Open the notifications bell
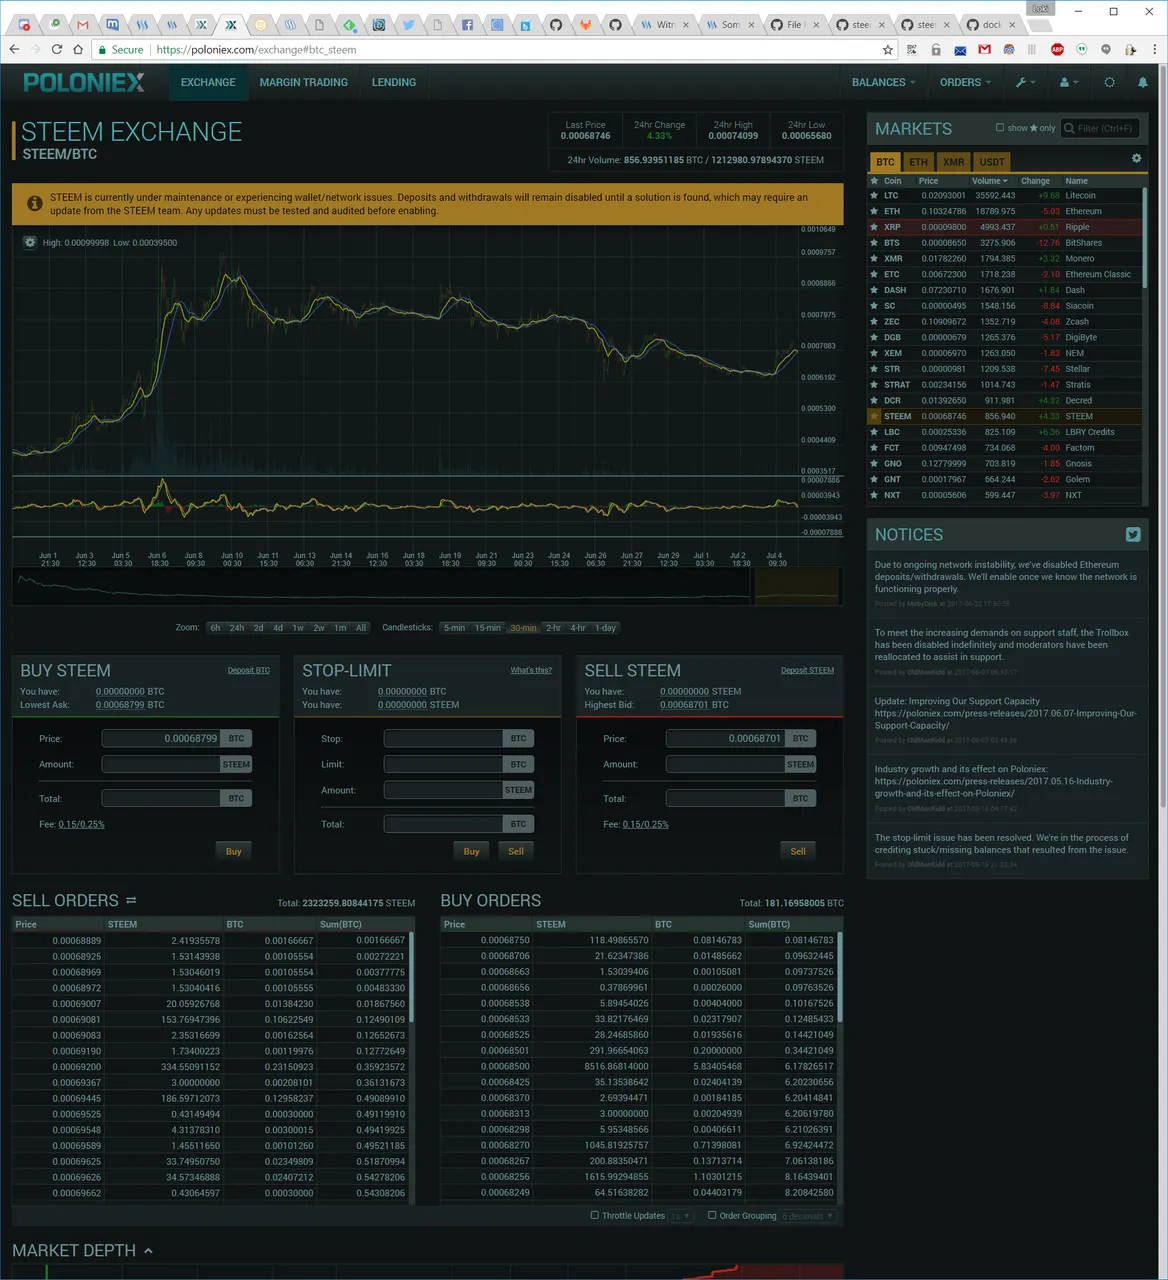The image size is (1168, 1280). click(x=1142, y=82)
